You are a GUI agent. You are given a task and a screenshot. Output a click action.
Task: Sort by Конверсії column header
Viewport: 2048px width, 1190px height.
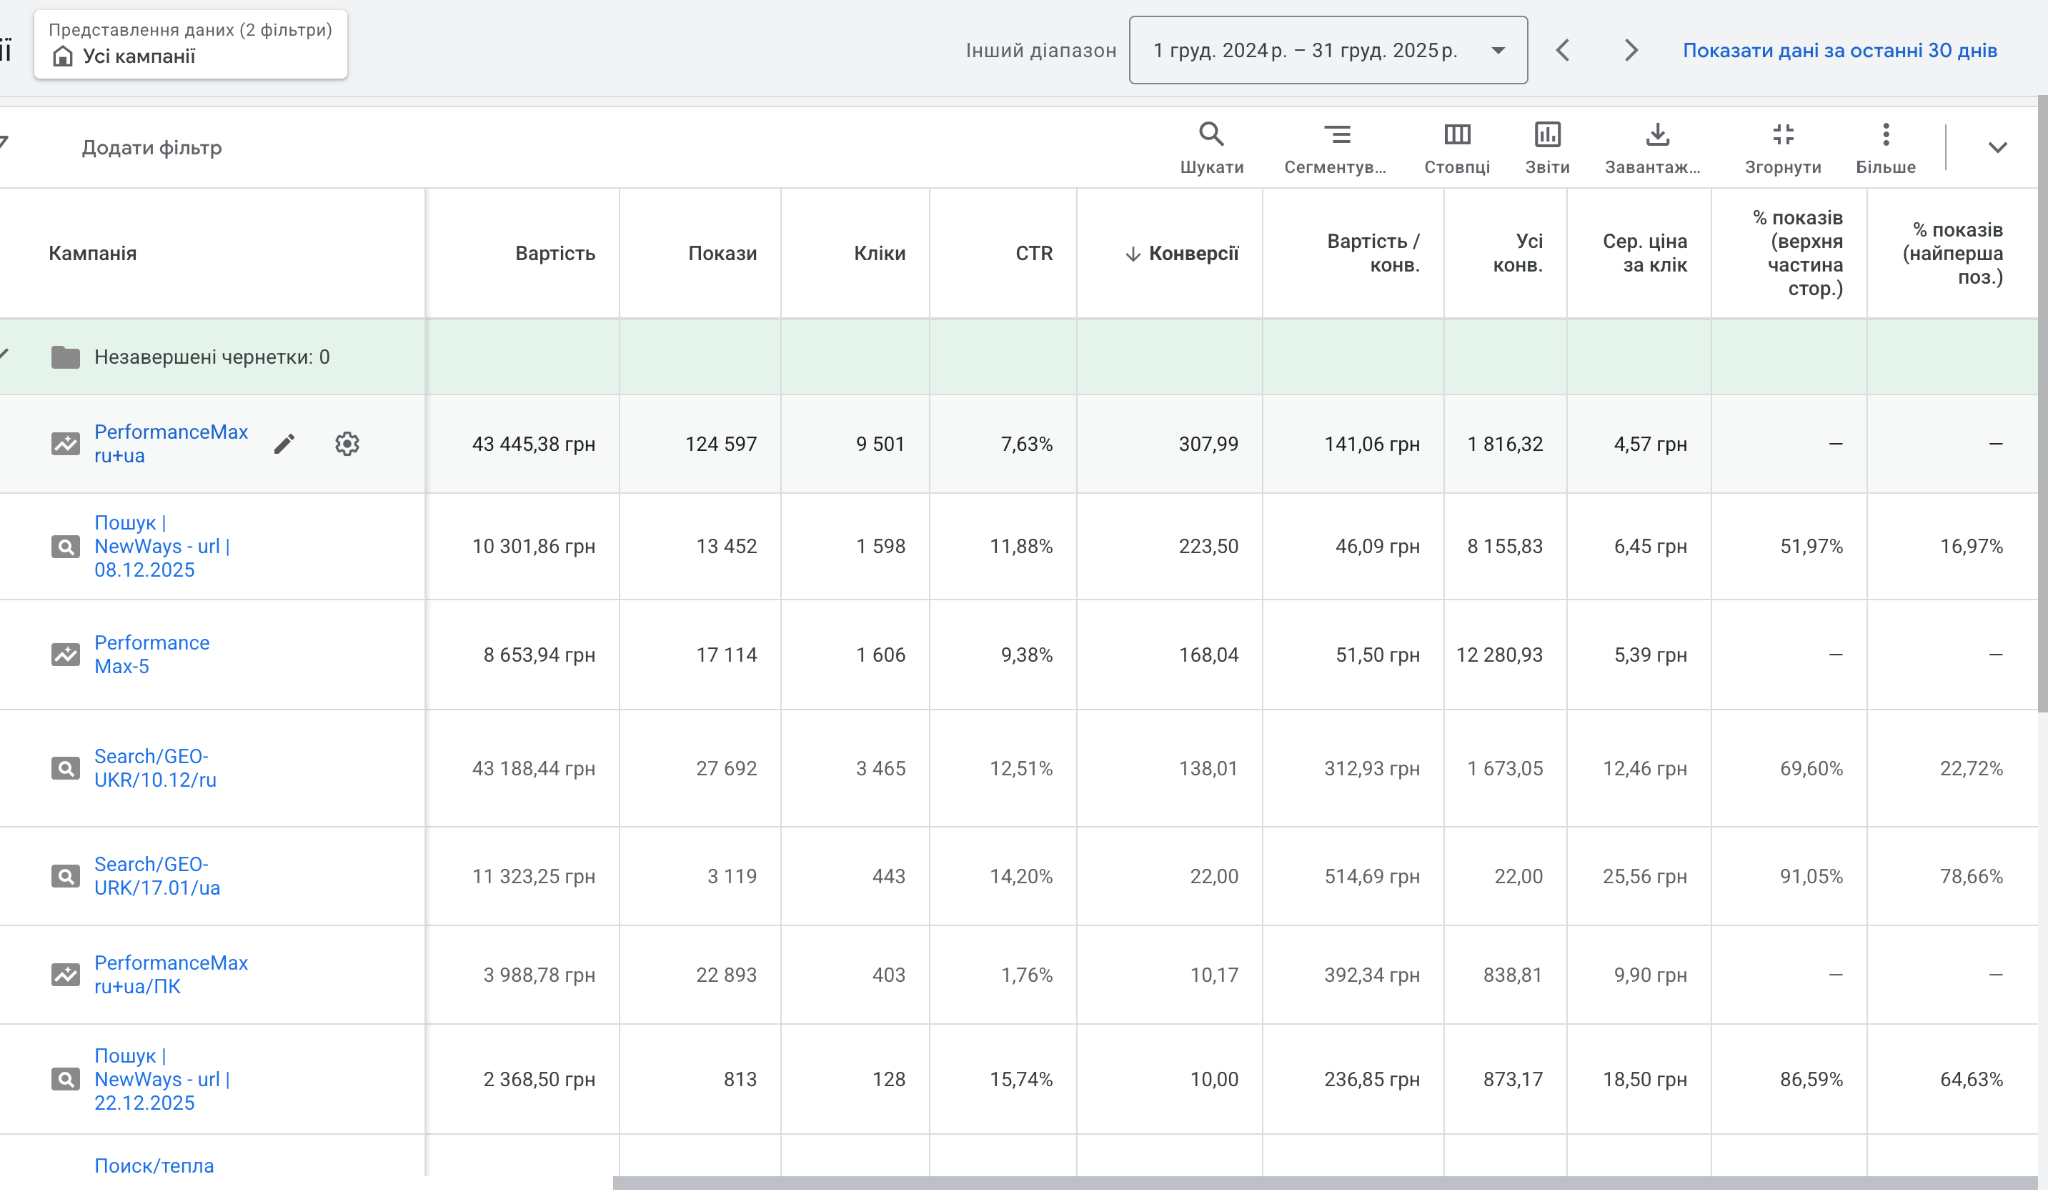pos(1192,254)
